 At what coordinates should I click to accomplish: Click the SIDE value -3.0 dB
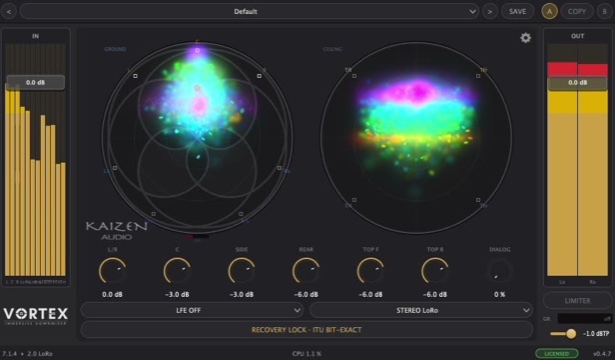pos(241,295)
